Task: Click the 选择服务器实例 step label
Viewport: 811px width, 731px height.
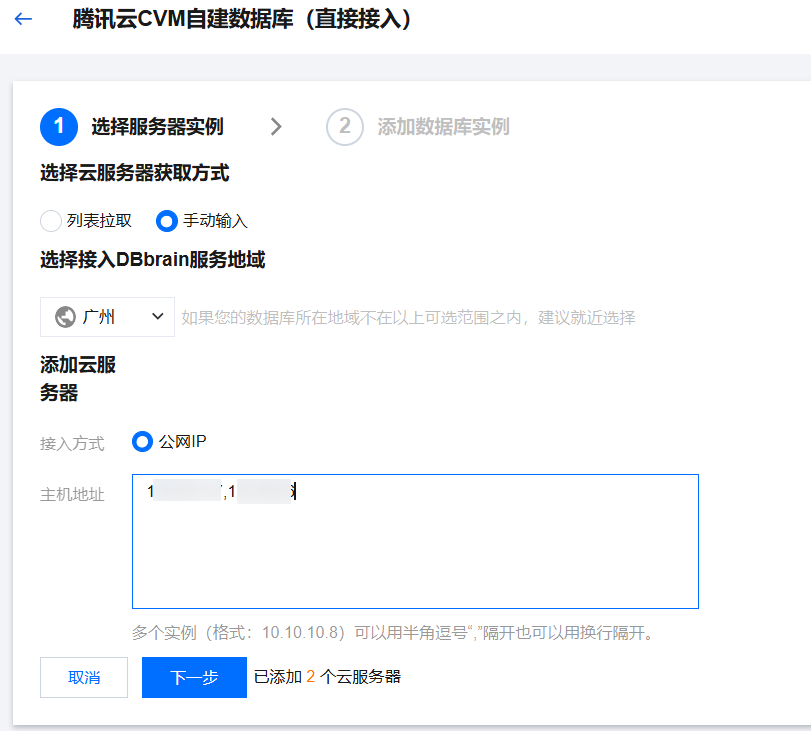Action: (157, 127)
